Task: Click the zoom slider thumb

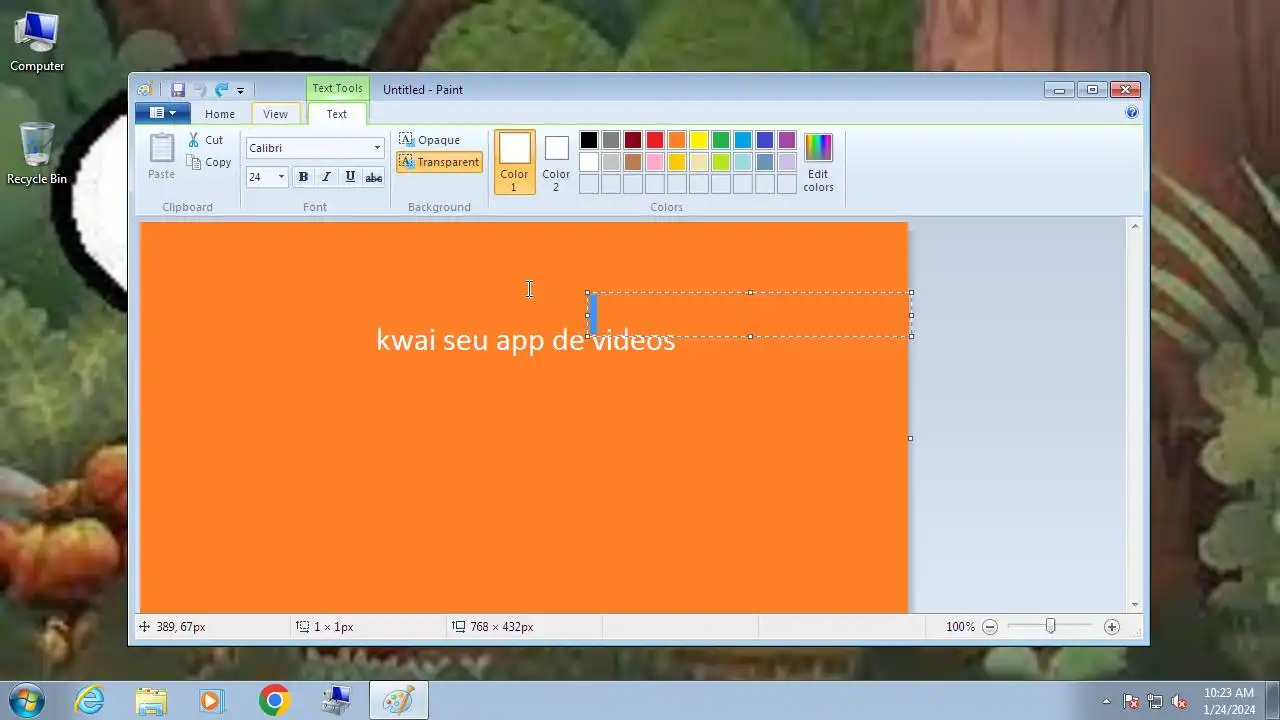Action: 1050,626
